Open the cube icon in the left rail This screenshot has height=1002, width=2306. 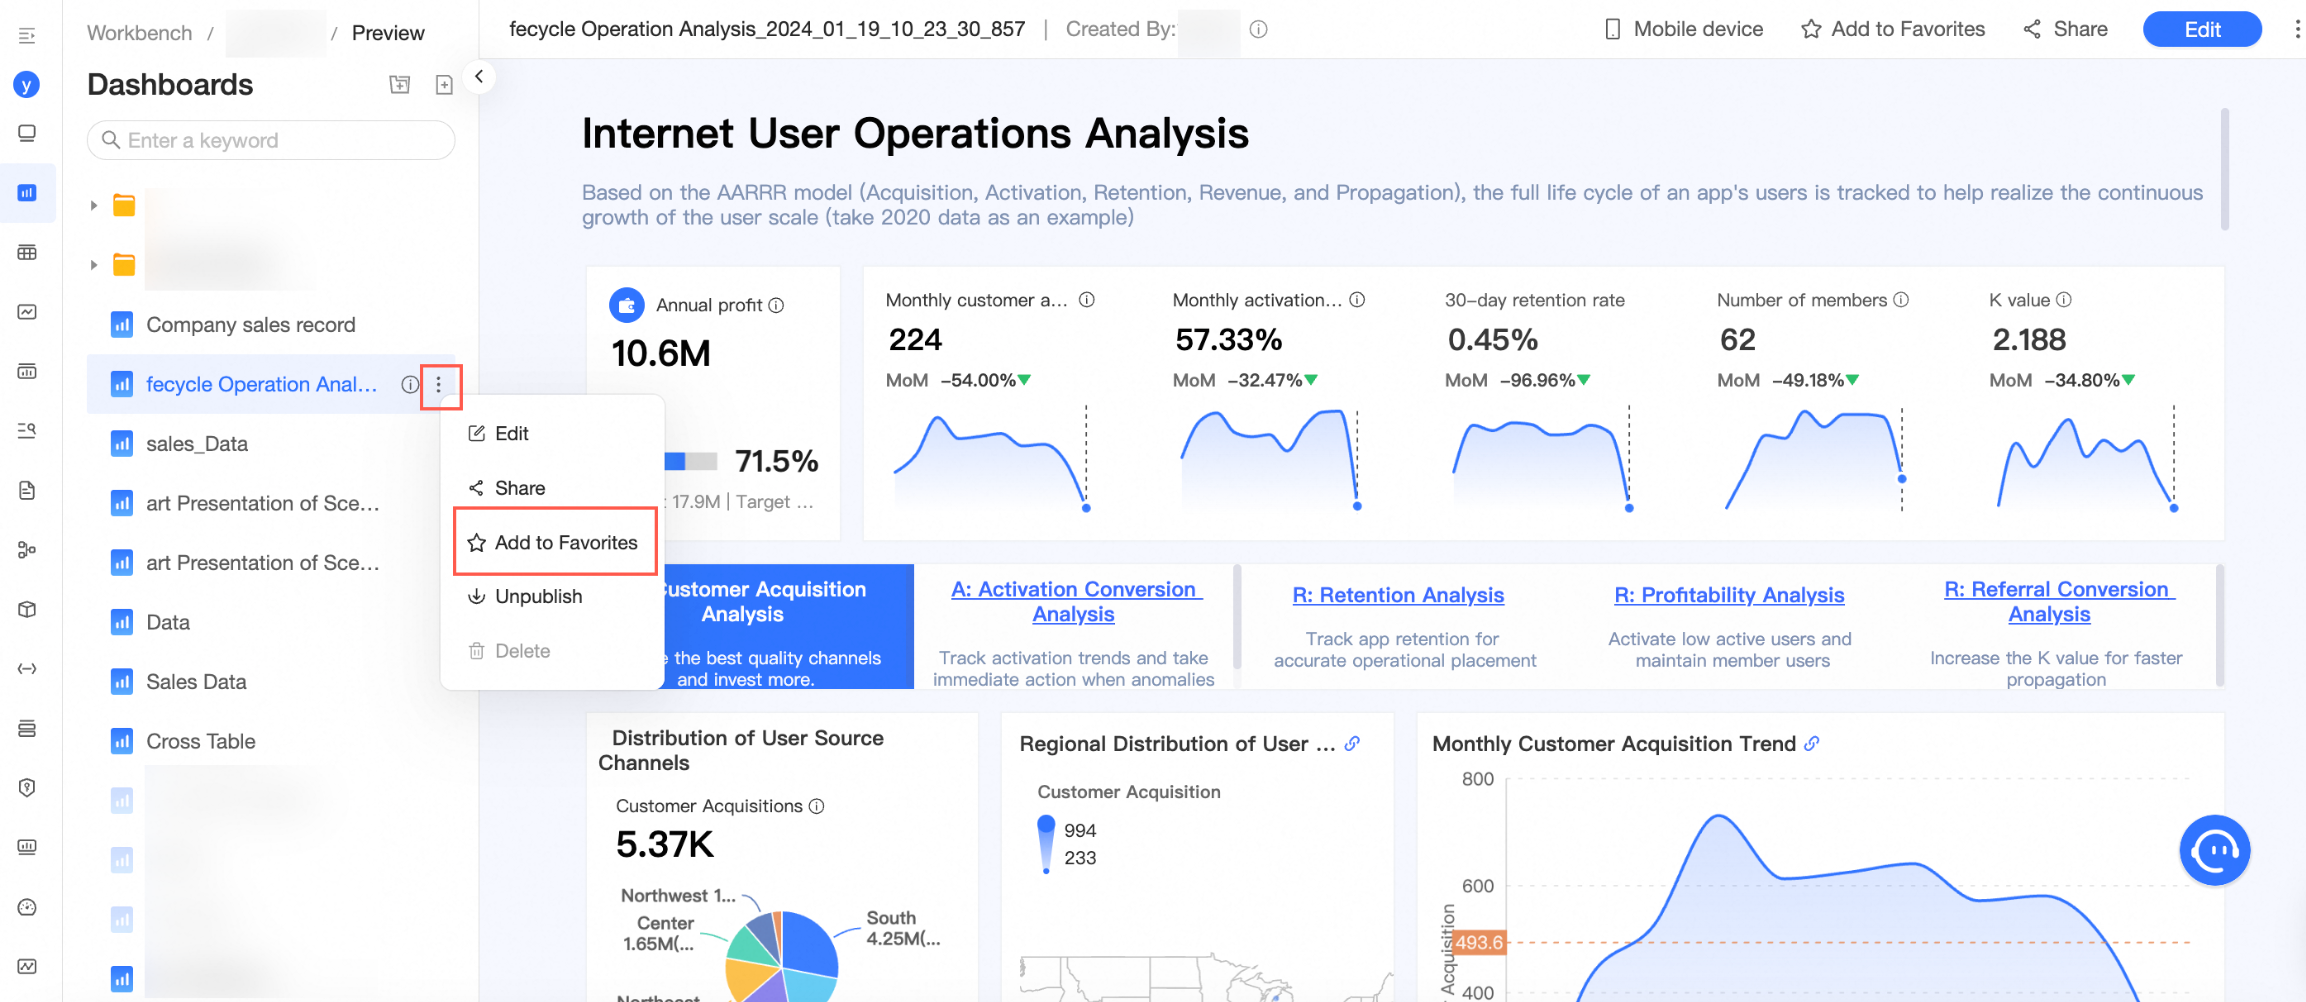click(x=27, y=609)
